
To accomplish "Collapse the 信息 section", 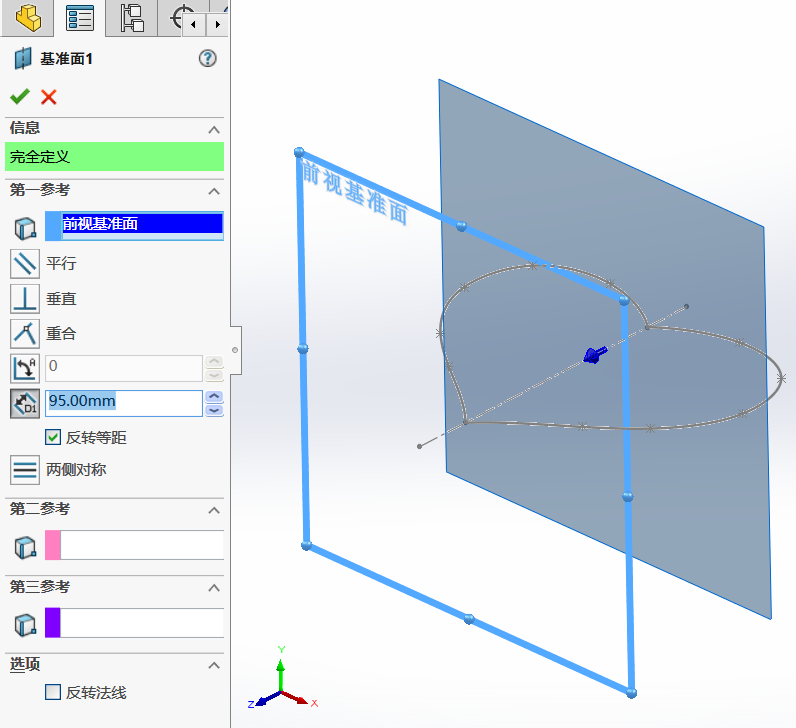I will [214, 129].
